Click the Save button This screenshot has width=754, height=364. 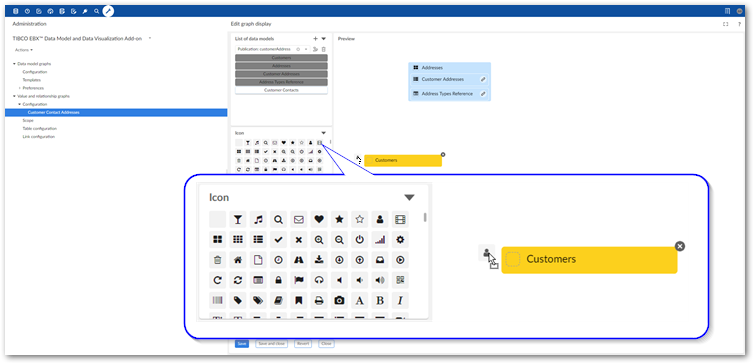point(242,344)
